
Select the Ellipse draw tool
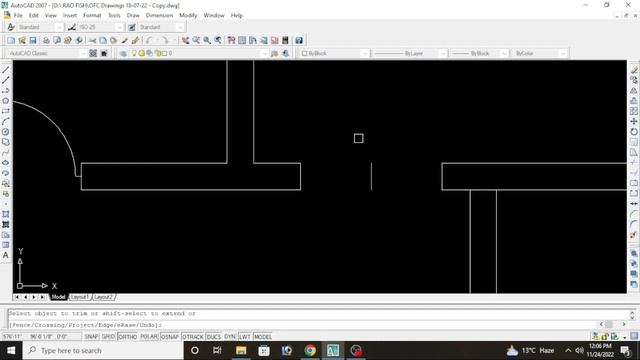point(6,162)
